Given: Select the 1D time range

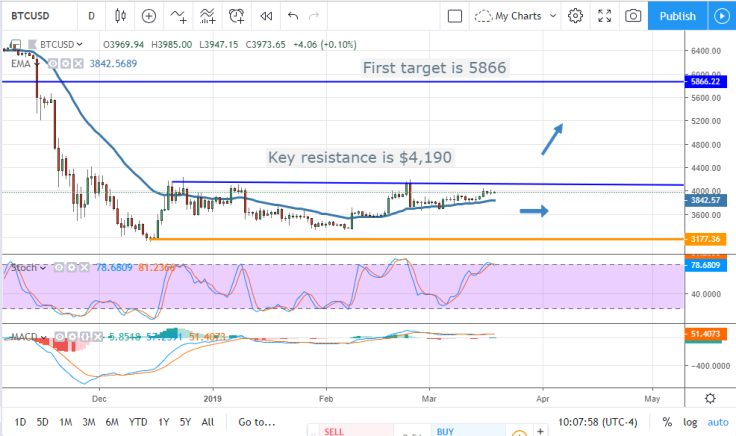Looking at the screenshot, I should coord(20,422).
